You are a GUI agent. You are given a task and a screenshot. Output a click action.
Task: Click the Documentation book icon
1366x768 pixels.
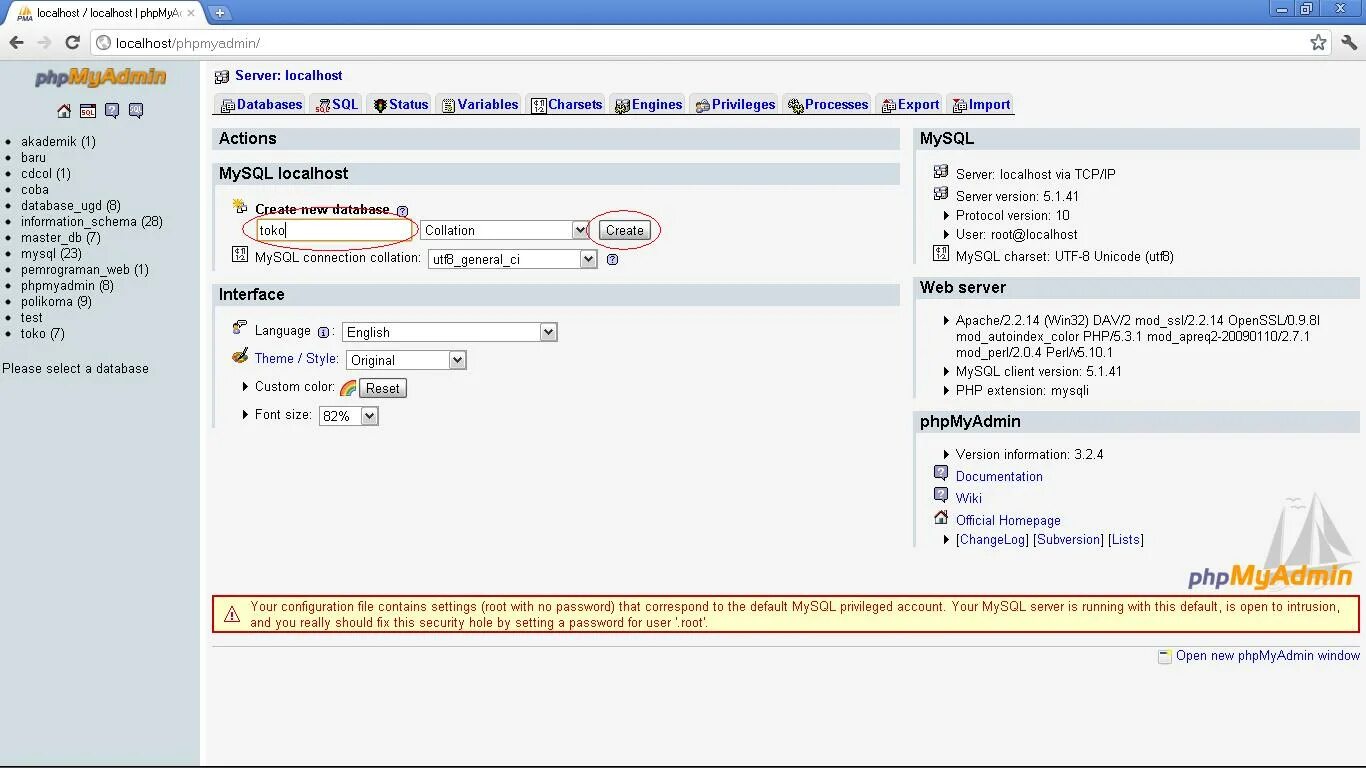[941, 473]
